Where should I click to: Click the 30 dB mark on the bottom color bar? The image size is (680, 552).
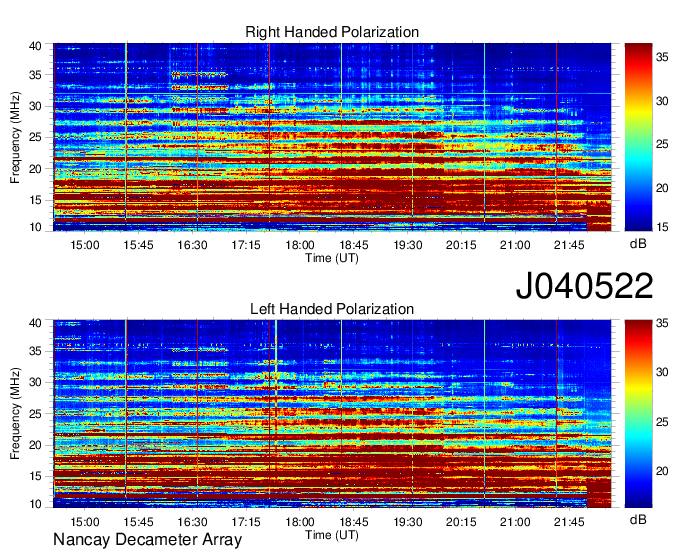(662, 372)
